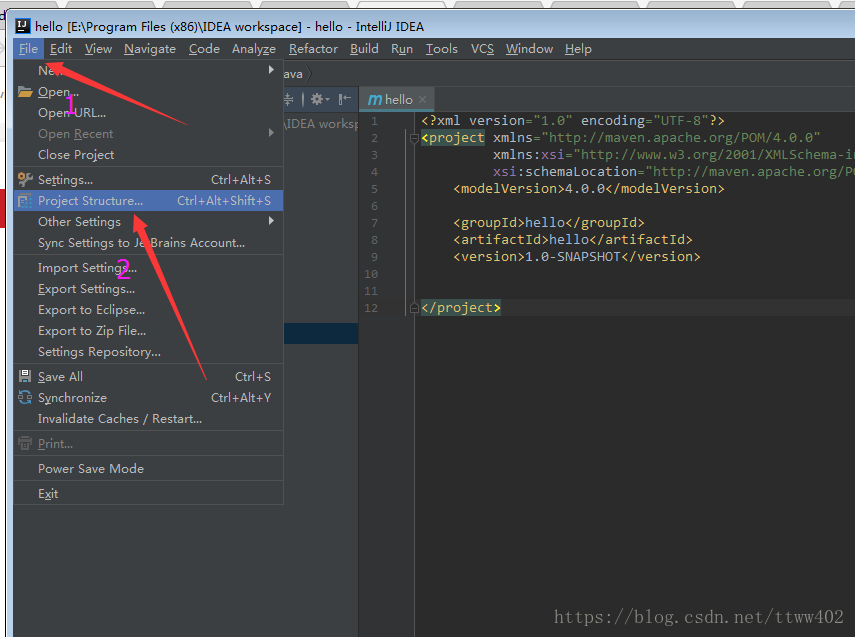This screenshot has height=637, width=855.
Task: Open project panel gear settings dropdown
Action: point(320,99)
